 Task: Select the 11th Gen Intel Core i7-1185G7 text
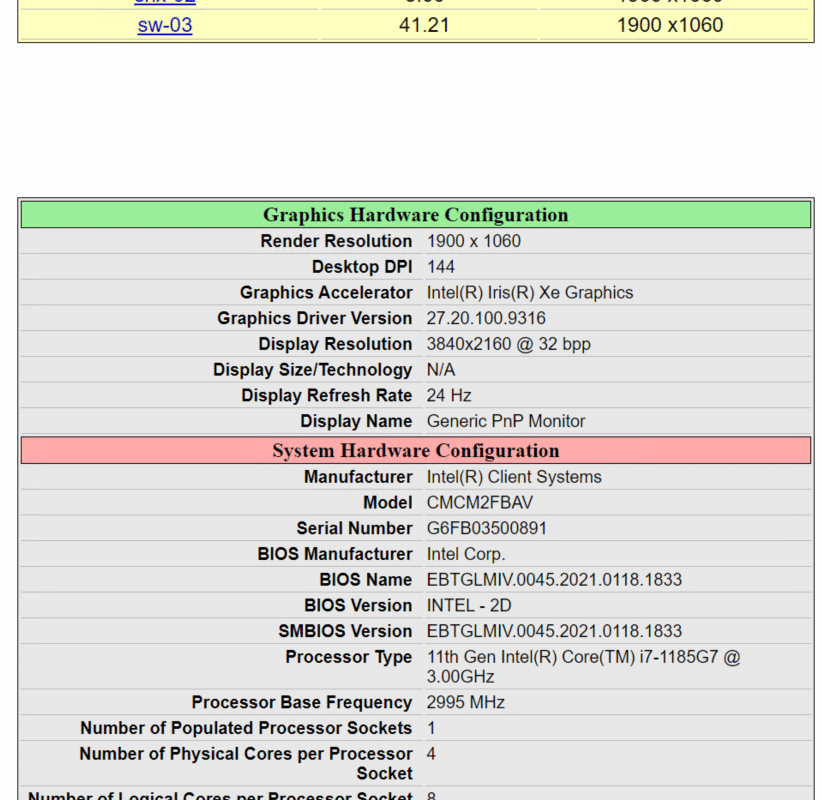pyautogui.click(x=583, y=667)
